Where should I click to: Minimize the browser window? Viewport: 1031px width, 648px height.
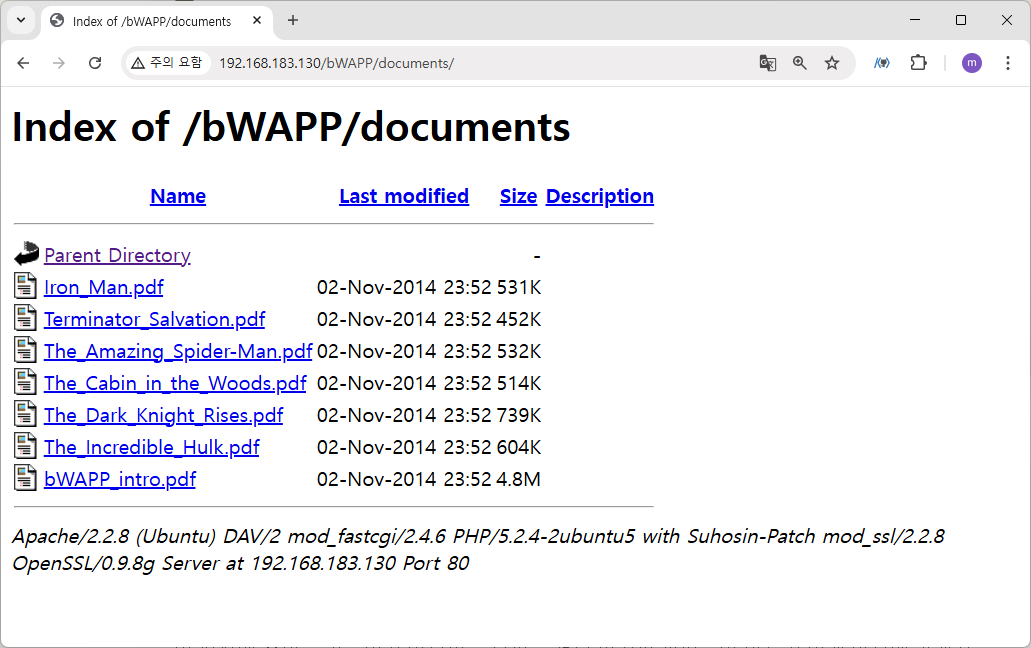pos(915,20)
